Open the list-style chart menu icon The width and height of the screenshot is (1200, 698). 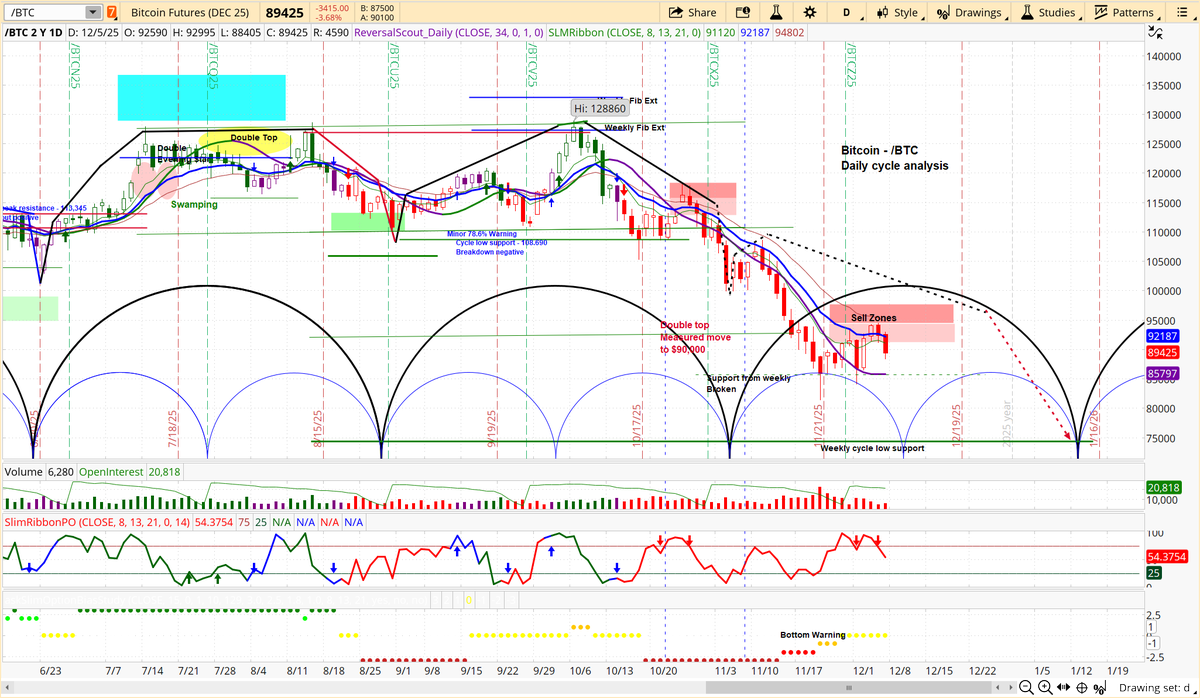click(x=1181, y=13)
